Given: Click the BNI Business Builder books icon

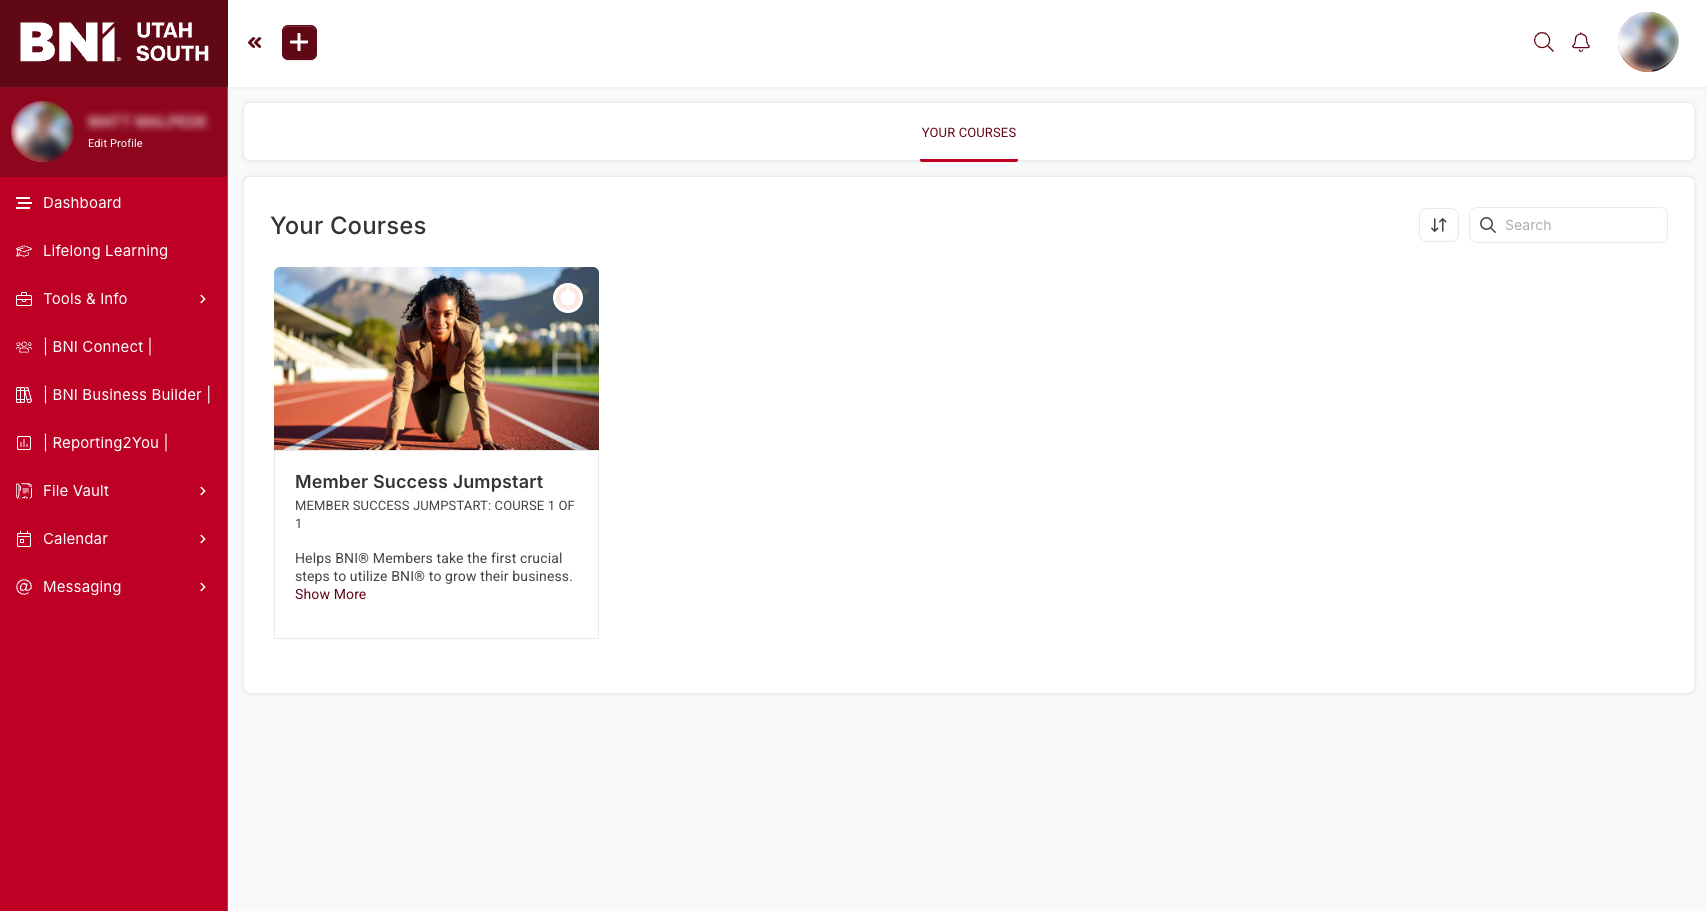Looking at the screenshot, I should pos(24,395).
